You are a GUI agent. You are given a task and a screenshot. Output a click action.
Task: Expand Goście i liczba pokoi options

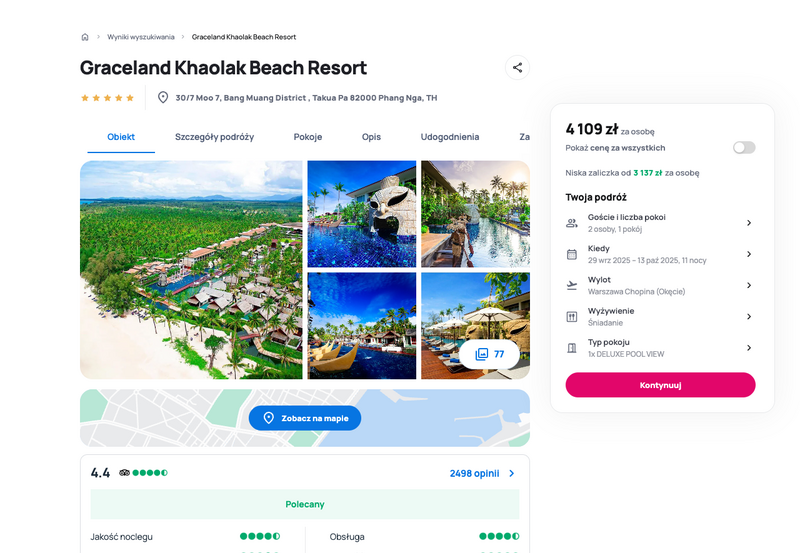(x=749, y=223)
